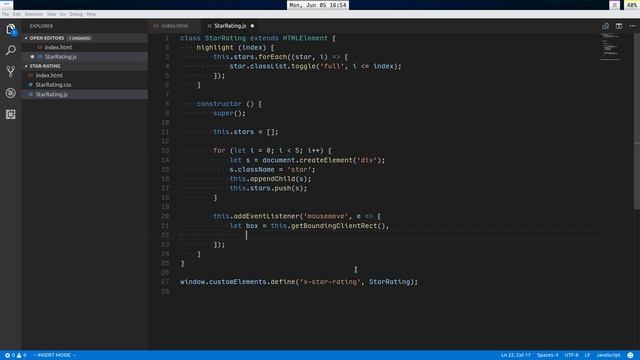640x360 pixels.
Task: Open the Search view in the activity bar
Action: 11,50
